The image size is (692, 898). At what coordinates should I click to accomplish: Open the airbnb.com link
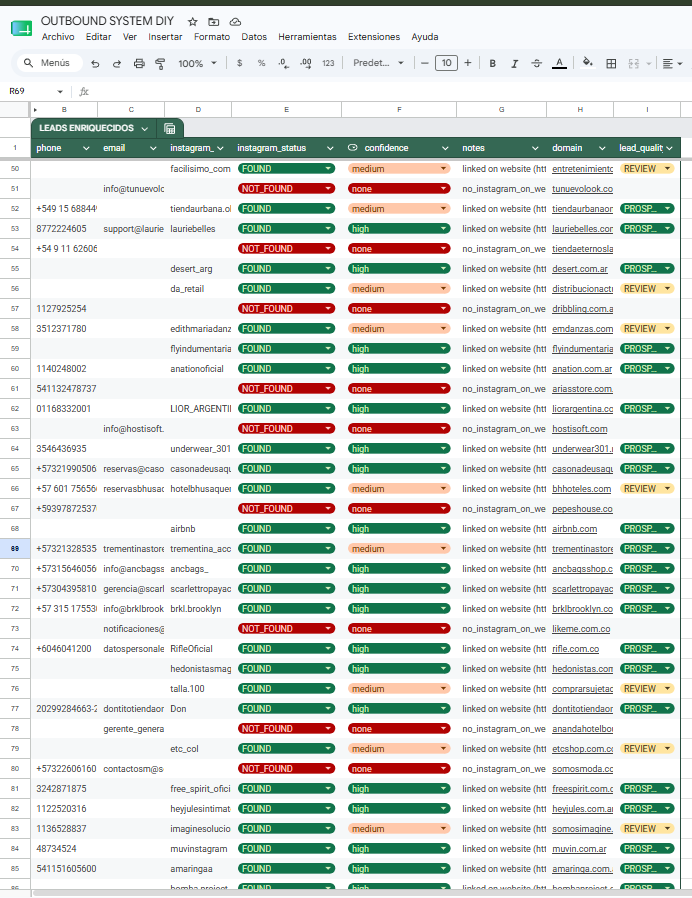[575, 529]
